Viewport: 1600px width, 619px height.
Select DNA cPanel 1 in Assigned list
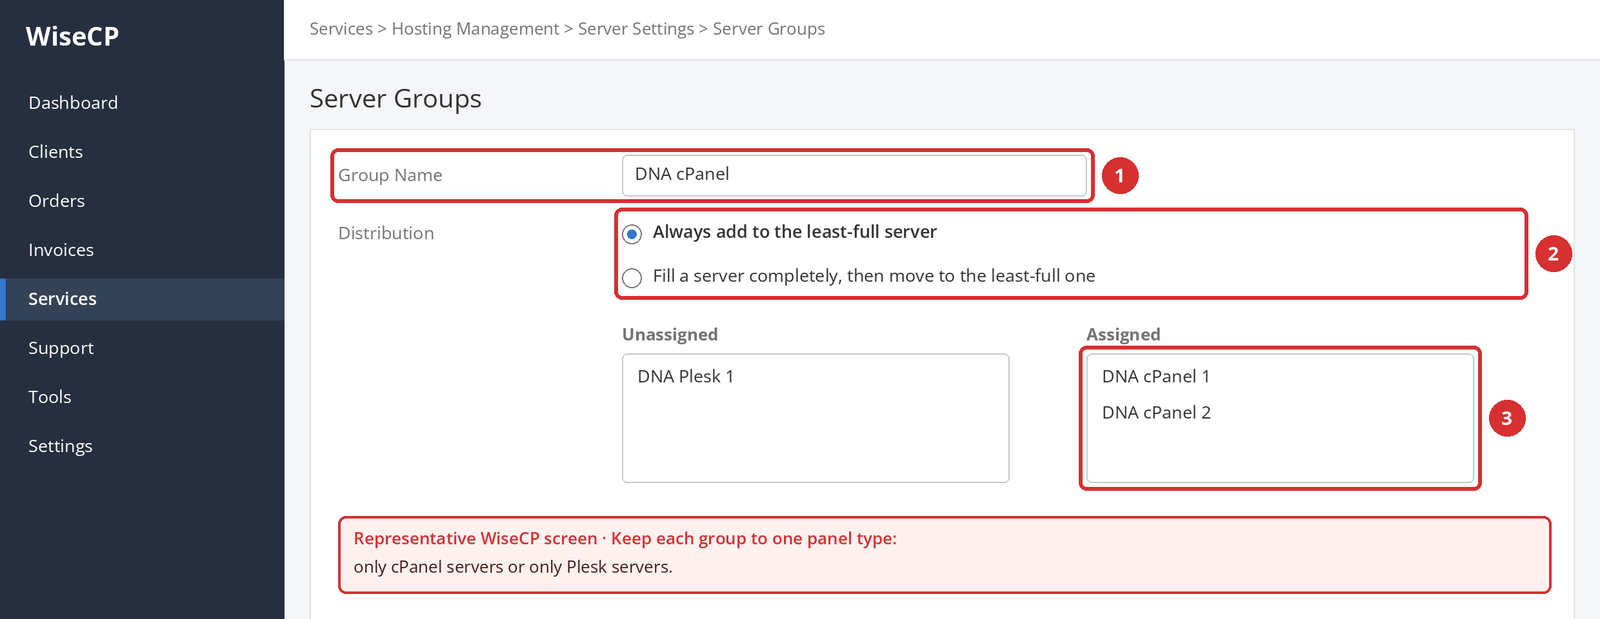[1156, 377]
